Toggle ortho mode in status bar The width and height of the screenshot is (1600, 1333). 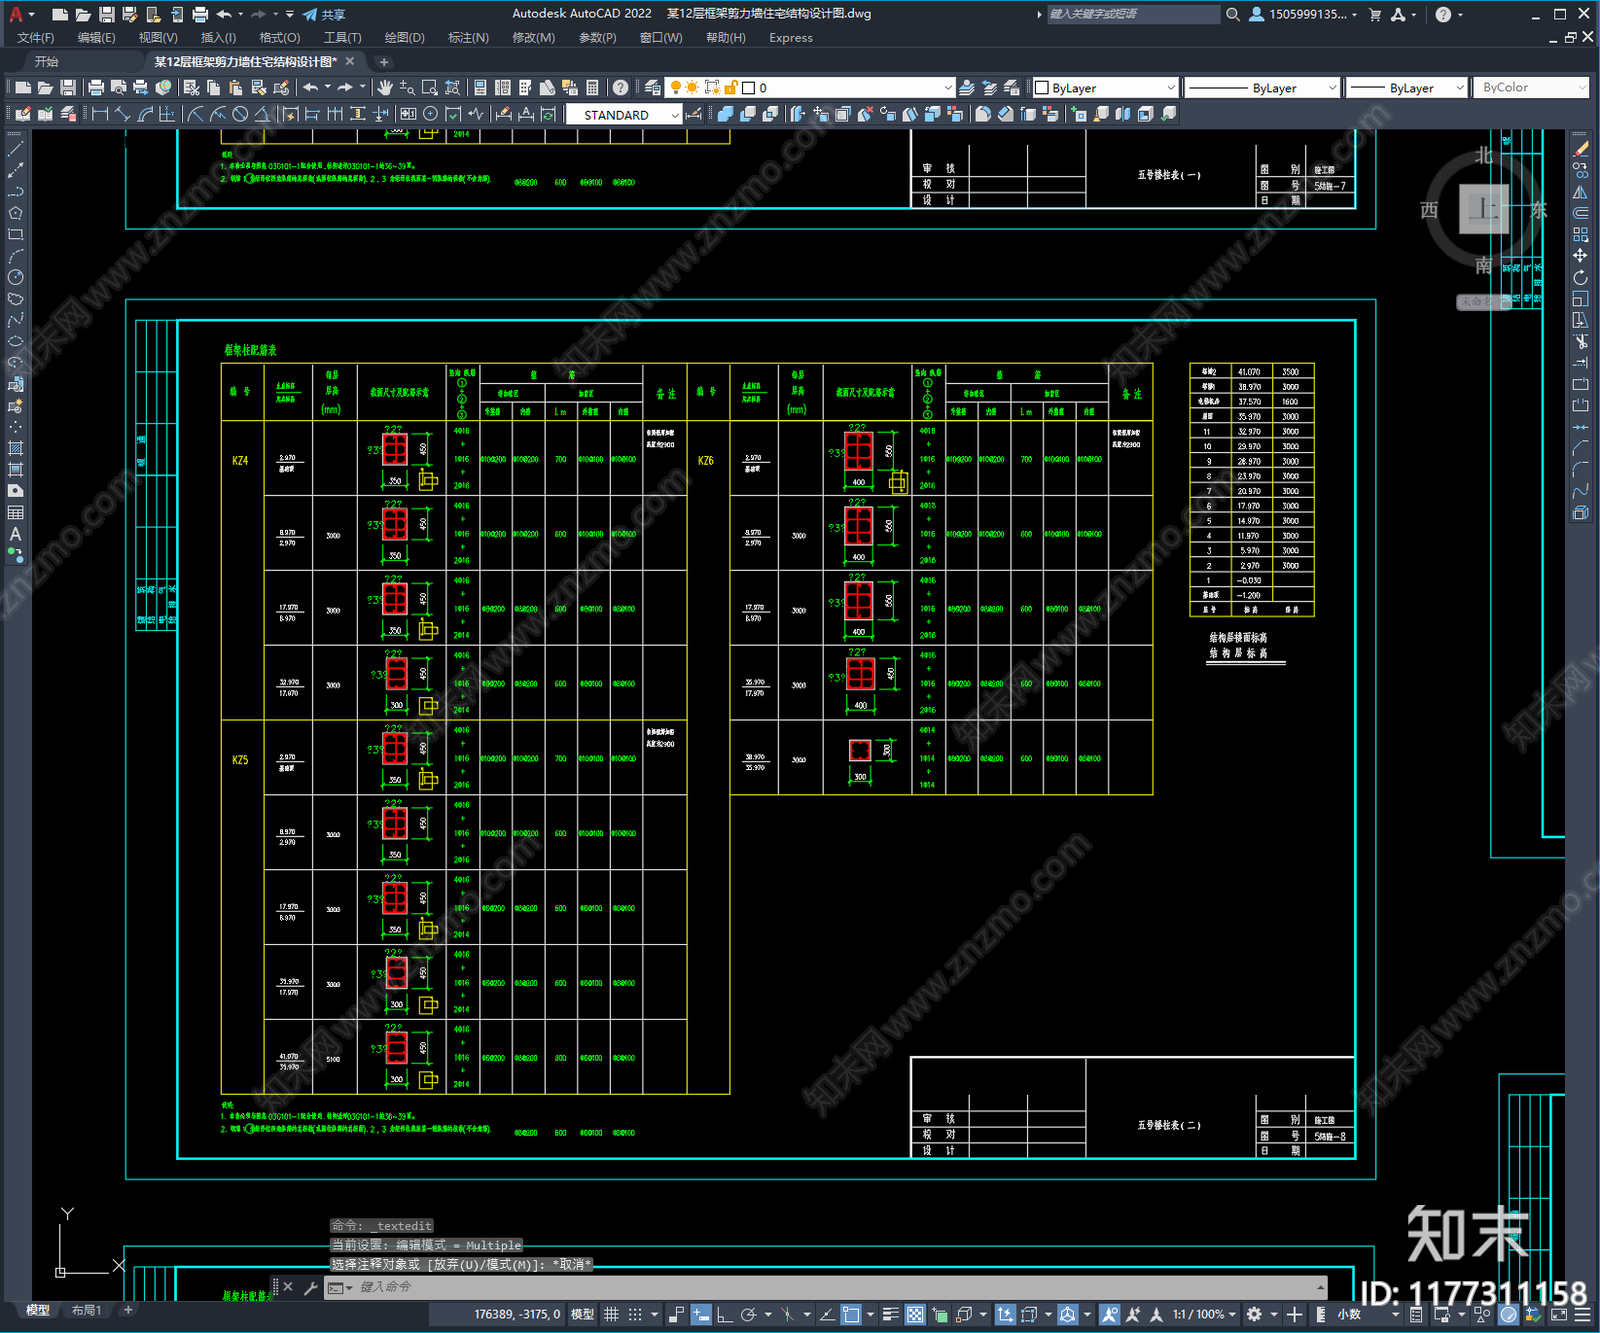coord(724,1314)
